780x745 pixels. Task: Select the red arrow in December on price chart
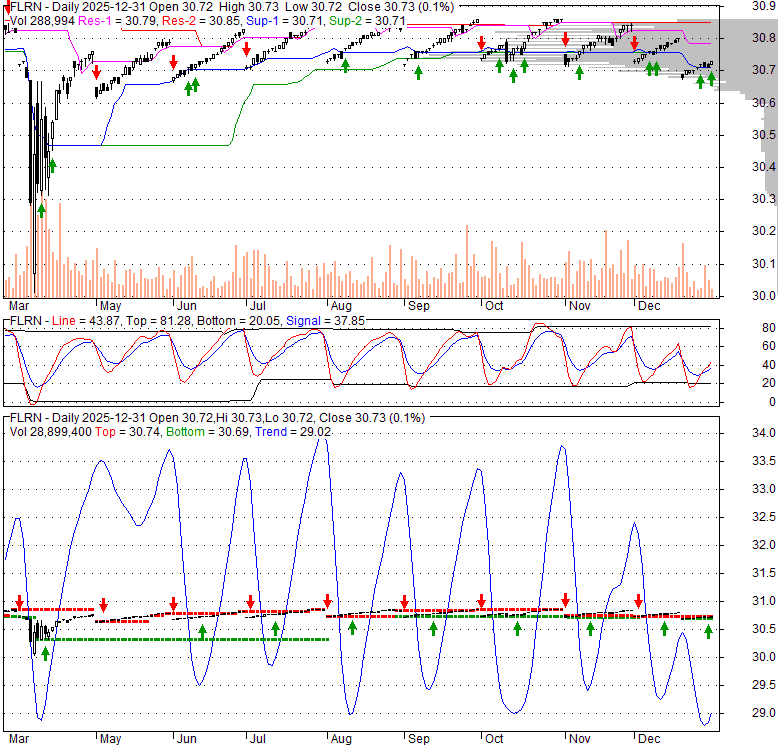click(x=634, y=44)
